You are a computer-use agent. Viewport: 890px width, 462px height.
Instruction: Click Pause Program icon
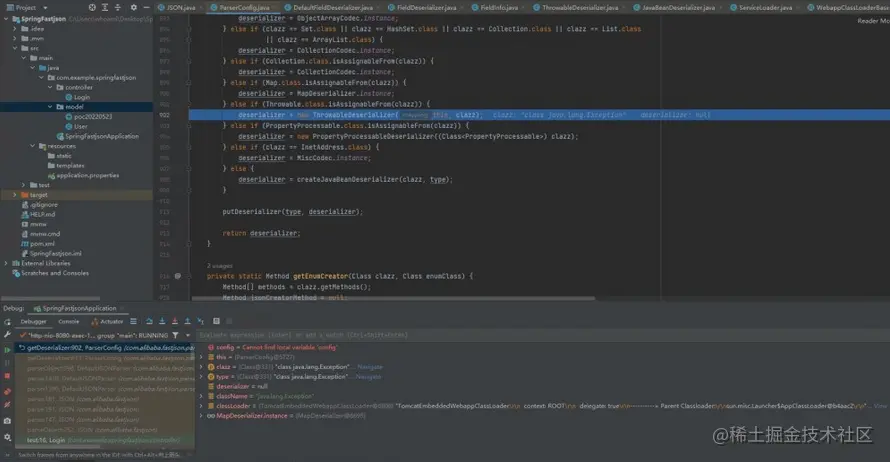pos(7,363)
